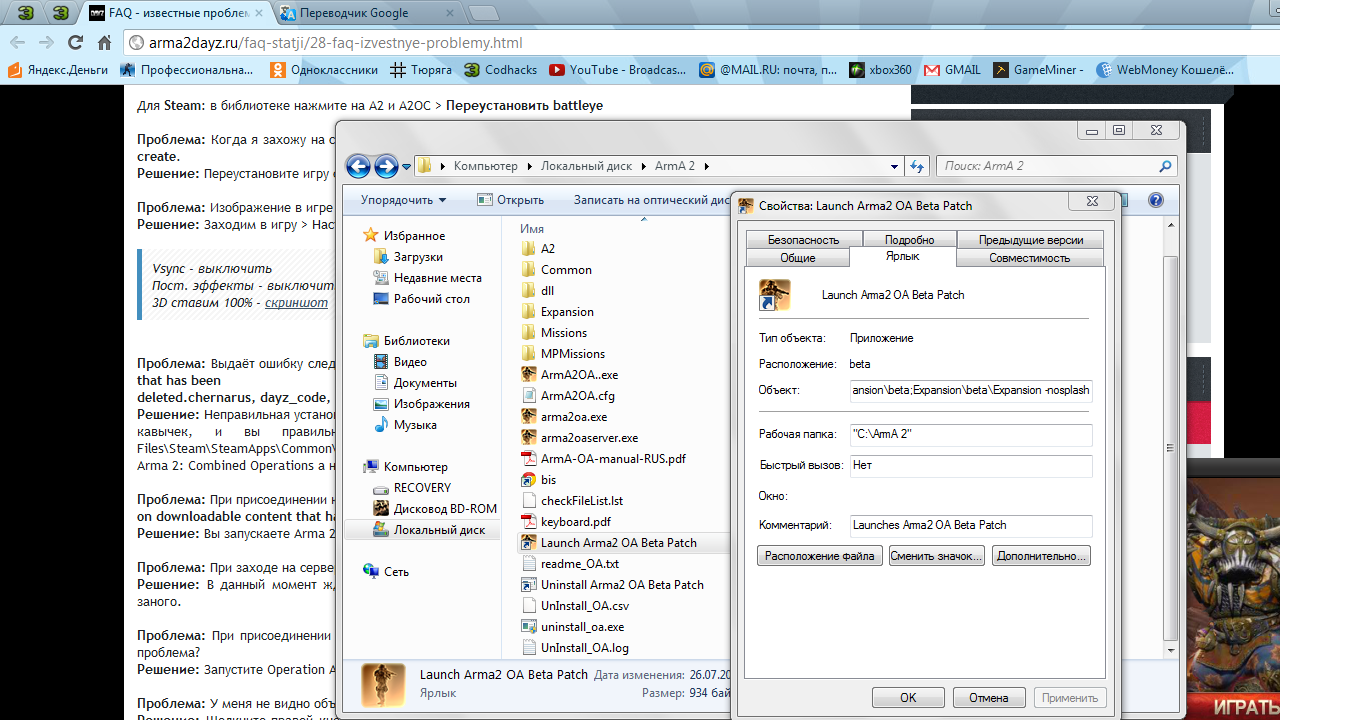Open скриншот link on webpage

[296, 302]
